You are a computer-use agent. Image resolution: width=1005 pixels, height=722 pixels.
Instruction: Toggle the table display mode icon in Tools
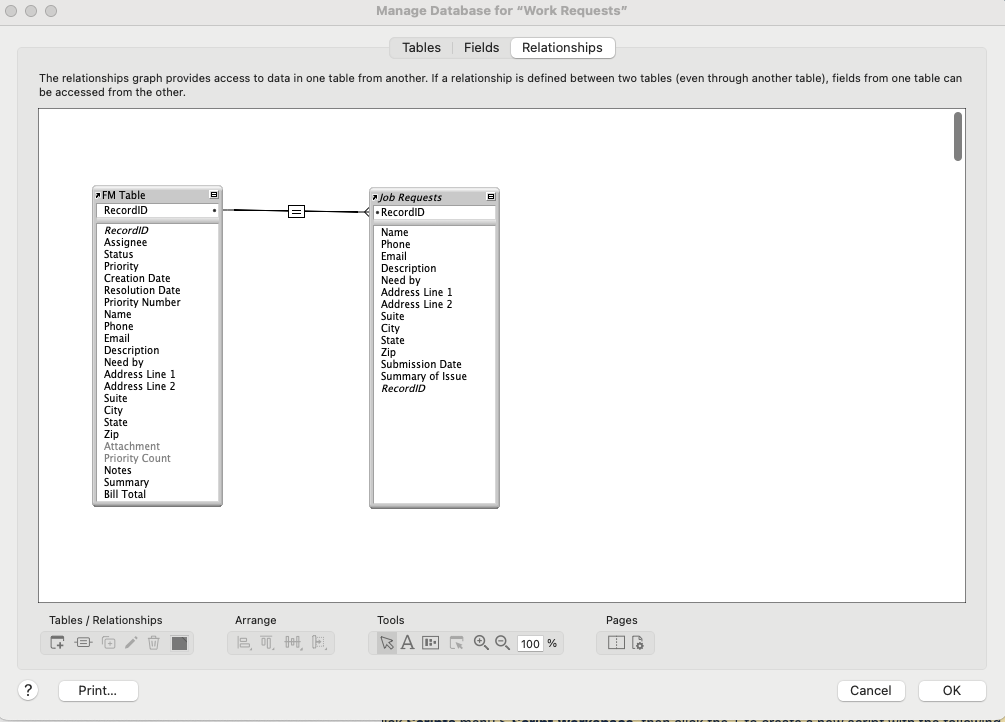pyautogui.click(x=430, y=643)
